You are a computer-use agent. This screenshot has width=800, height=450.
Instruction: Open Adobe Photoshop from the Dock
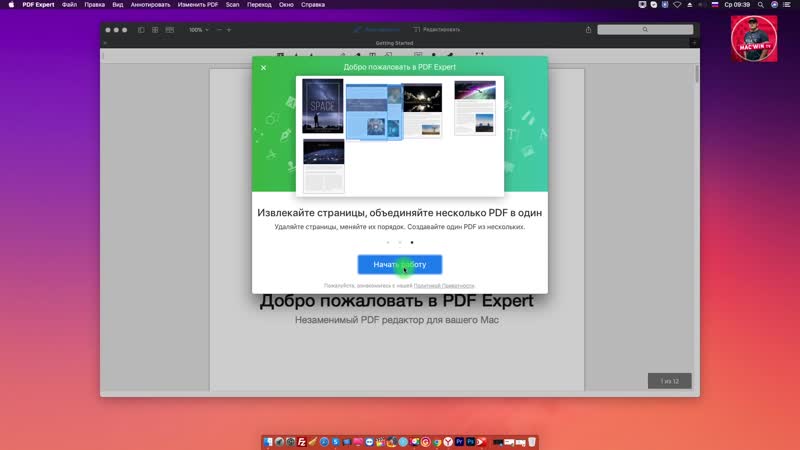point(470,442)
